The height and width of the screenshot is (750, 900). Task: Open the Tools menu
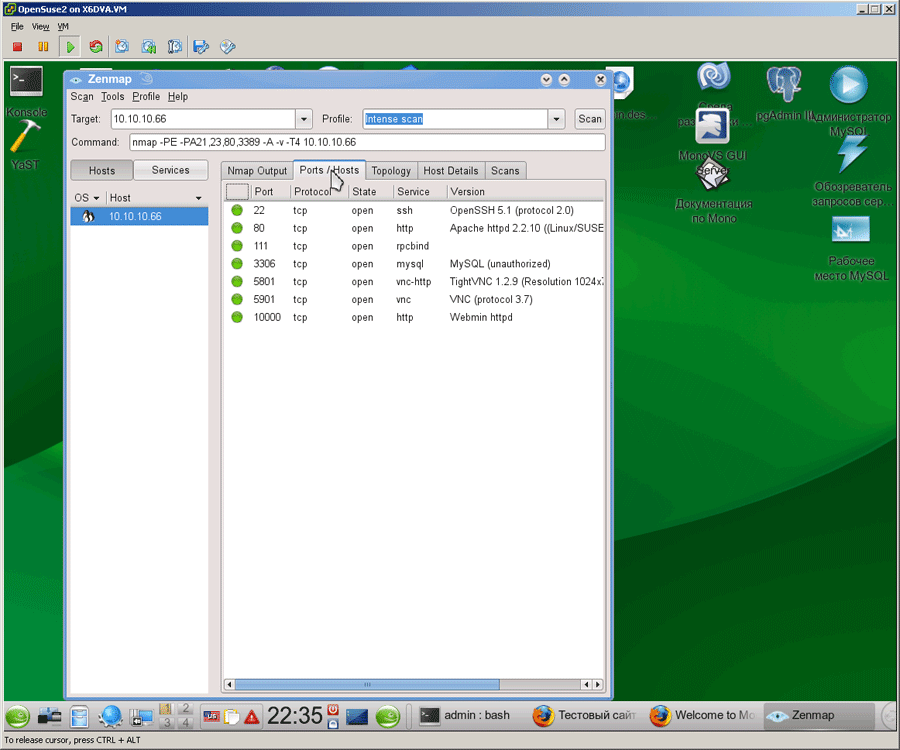click(112, 96)
